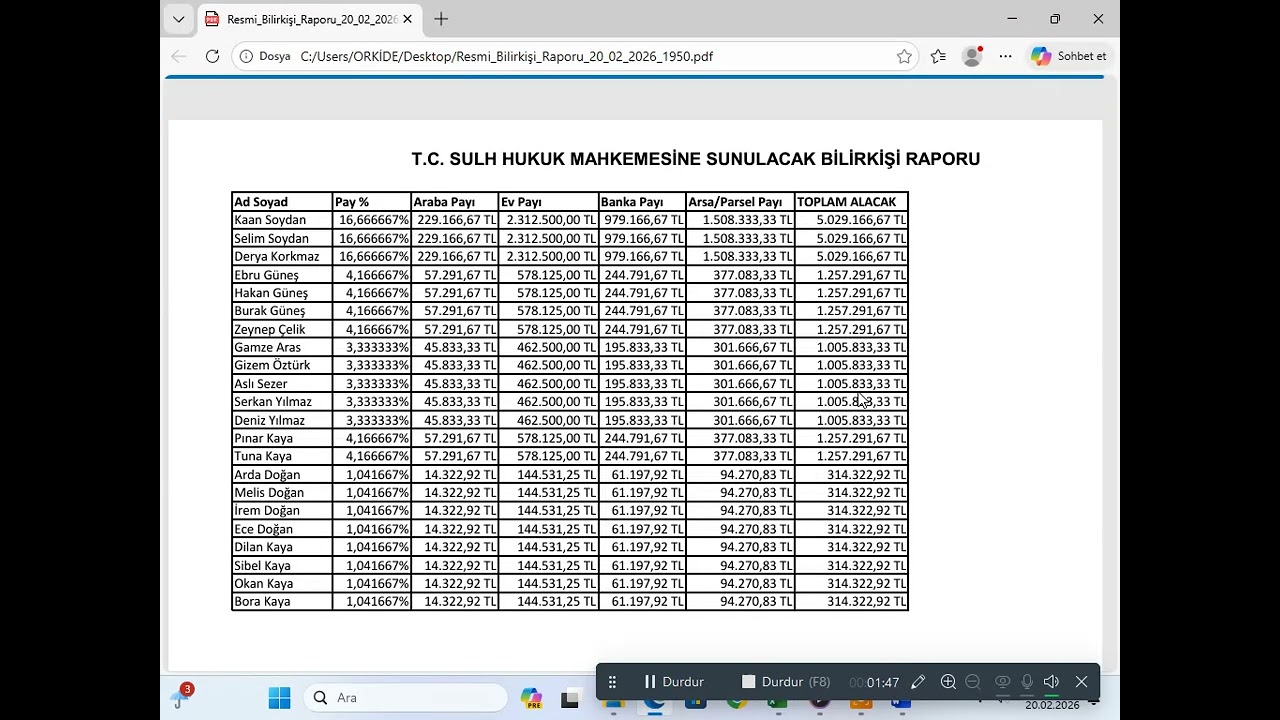The height and width of the screenshot is (720, 1280).
Task: Select the name Gizem Öztürk
Action: [272, 366]
